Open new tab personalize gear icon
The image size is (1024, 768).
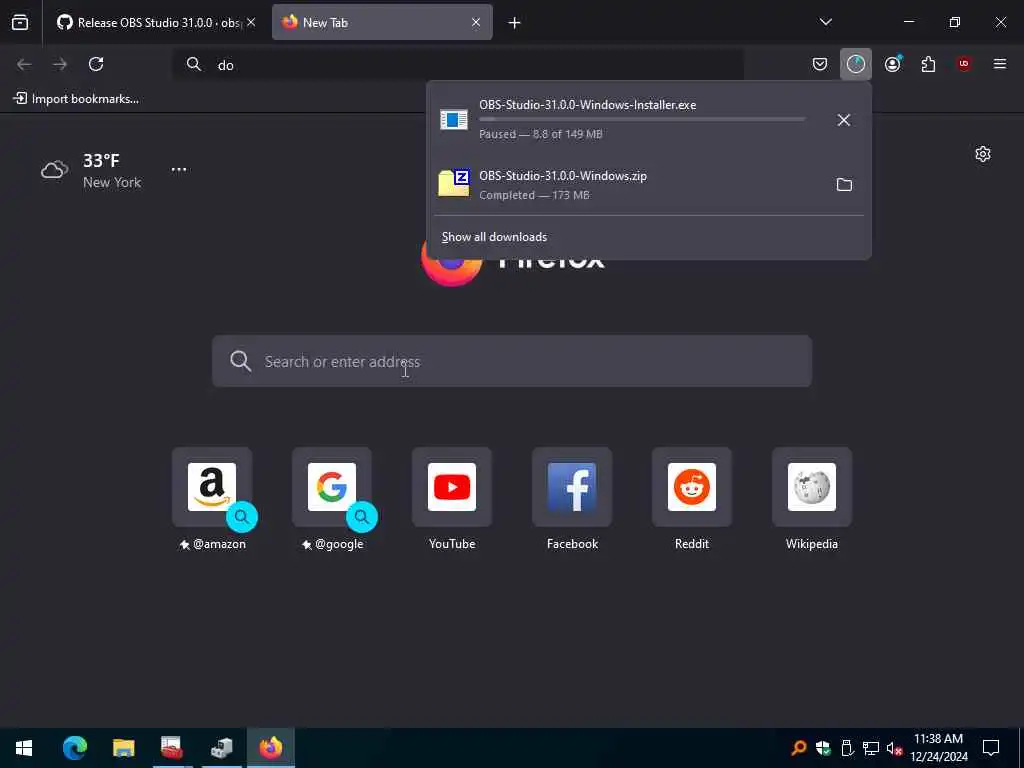tap(983, 154)
